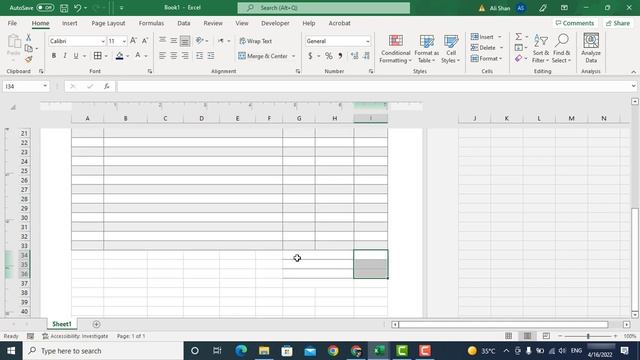The image size is (640, 360).
Task: Apply accounting dollar format
Action: point(310,56)
